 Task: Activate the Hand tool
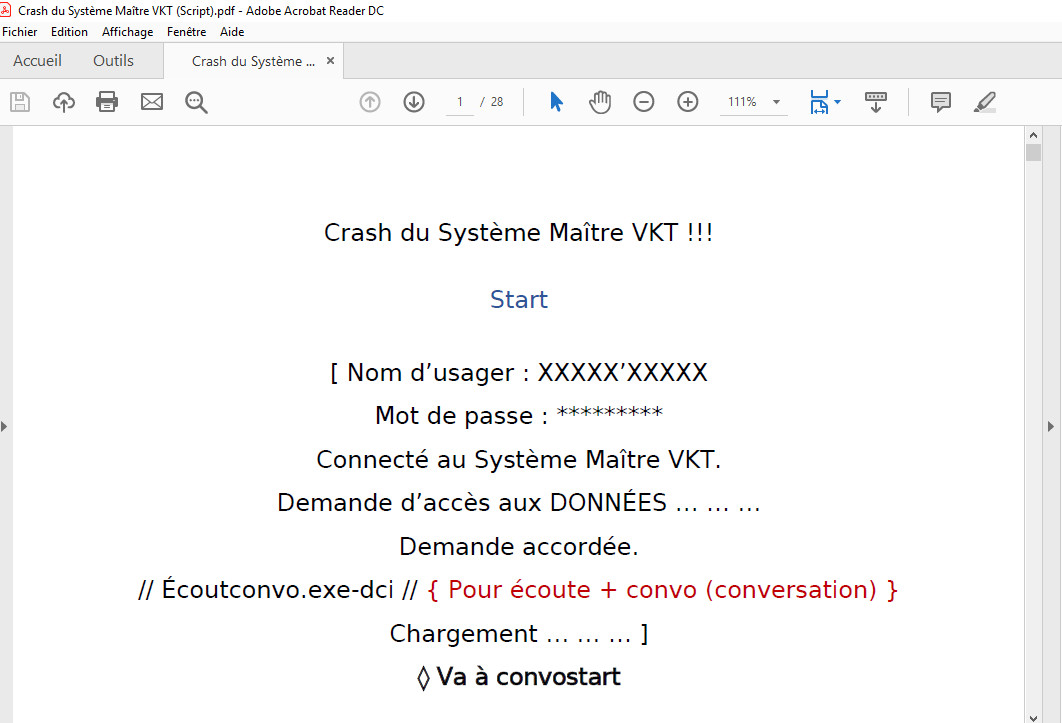pyautogui.click(x=600, y=101)
